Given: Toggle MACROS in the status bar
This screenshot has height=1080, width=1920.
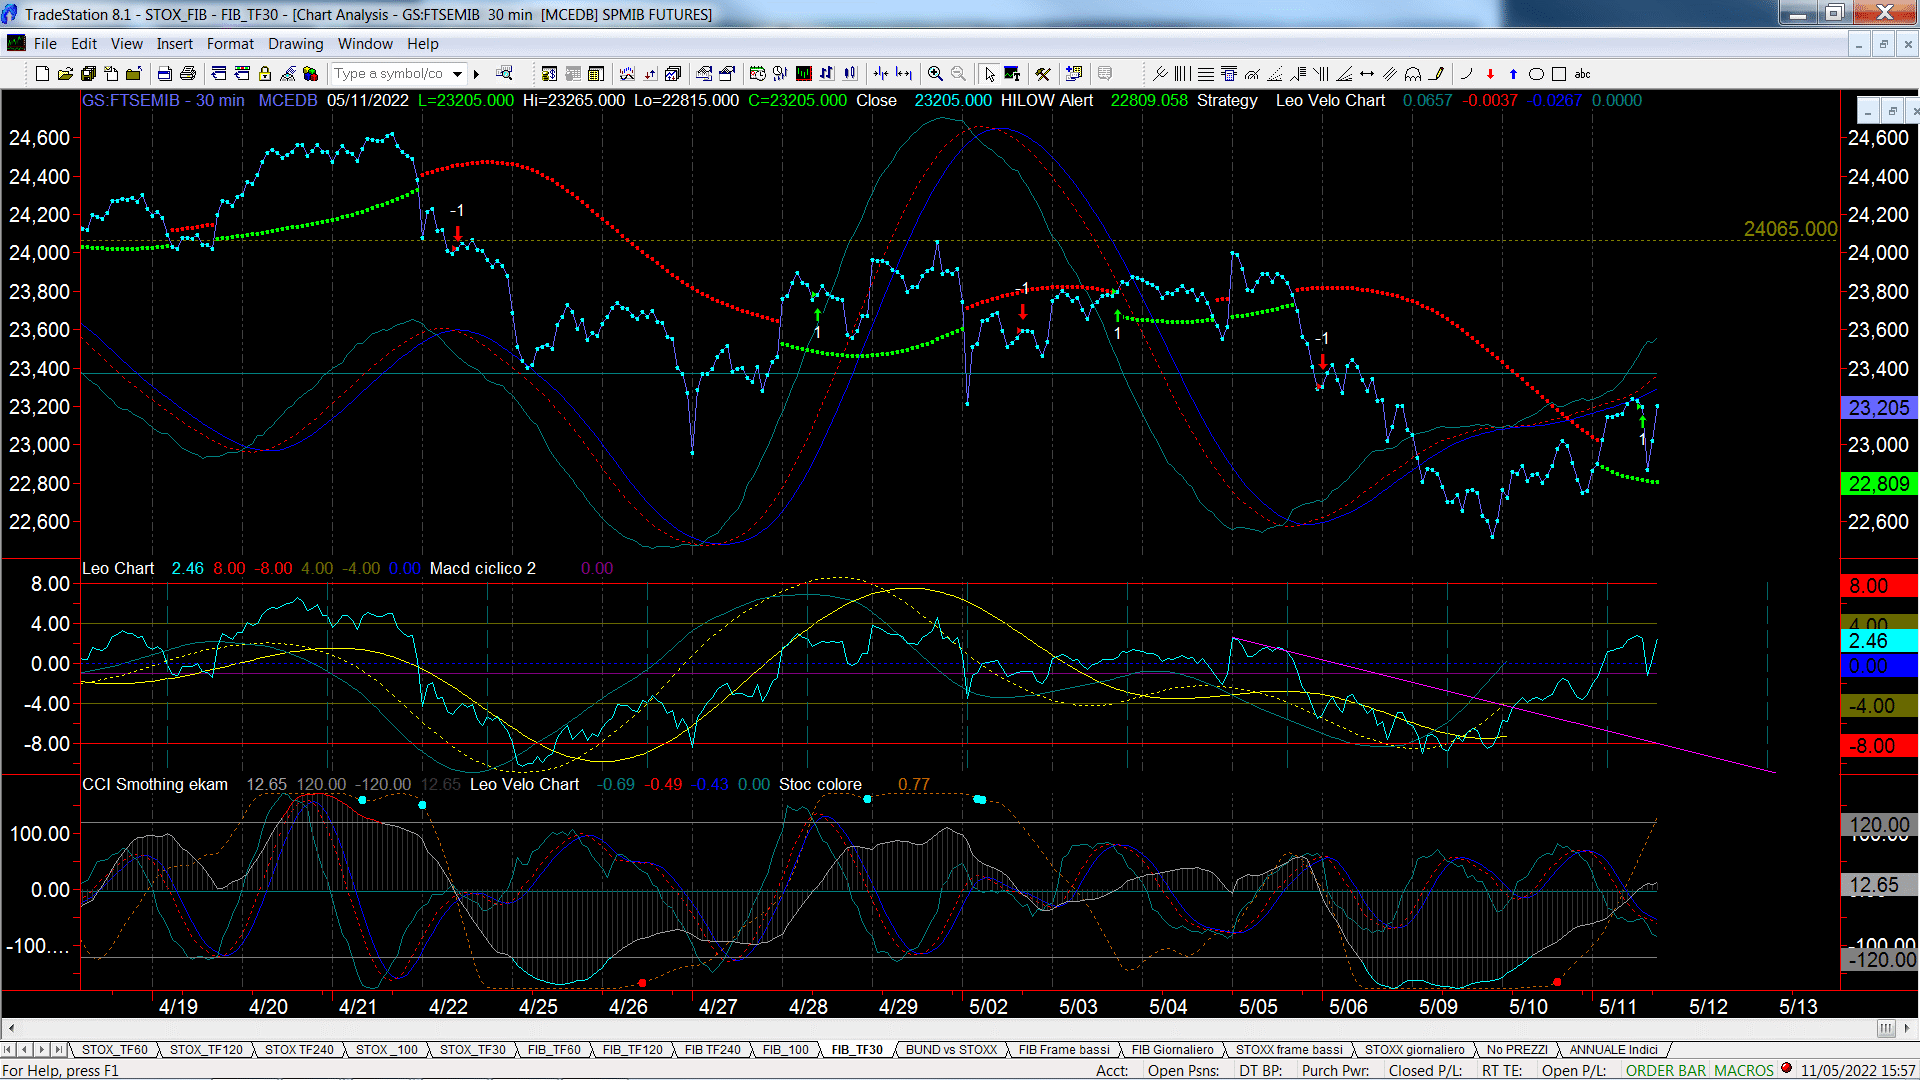Looking at the screenshot, I should tap(1744, 1070).
